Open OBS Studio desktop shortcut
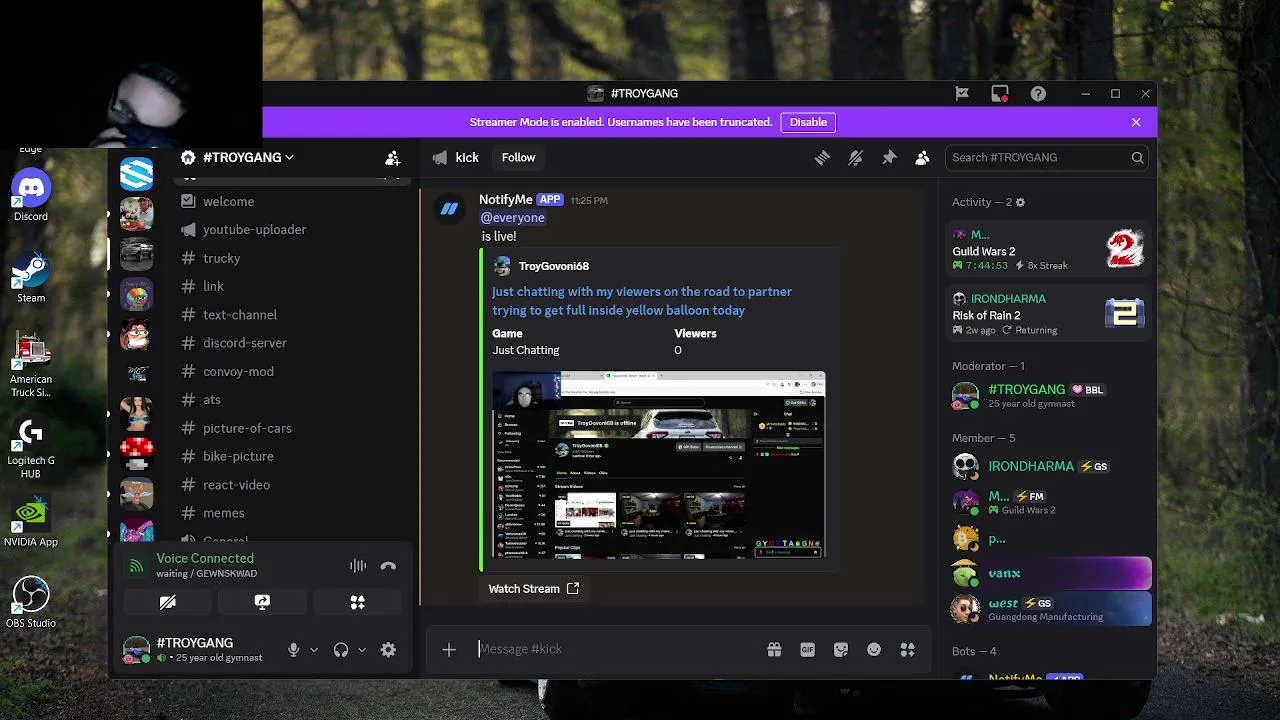Image resolution: width=1280 pixels, height=720 pixels. pyautogui.click(x=31, y=603)
